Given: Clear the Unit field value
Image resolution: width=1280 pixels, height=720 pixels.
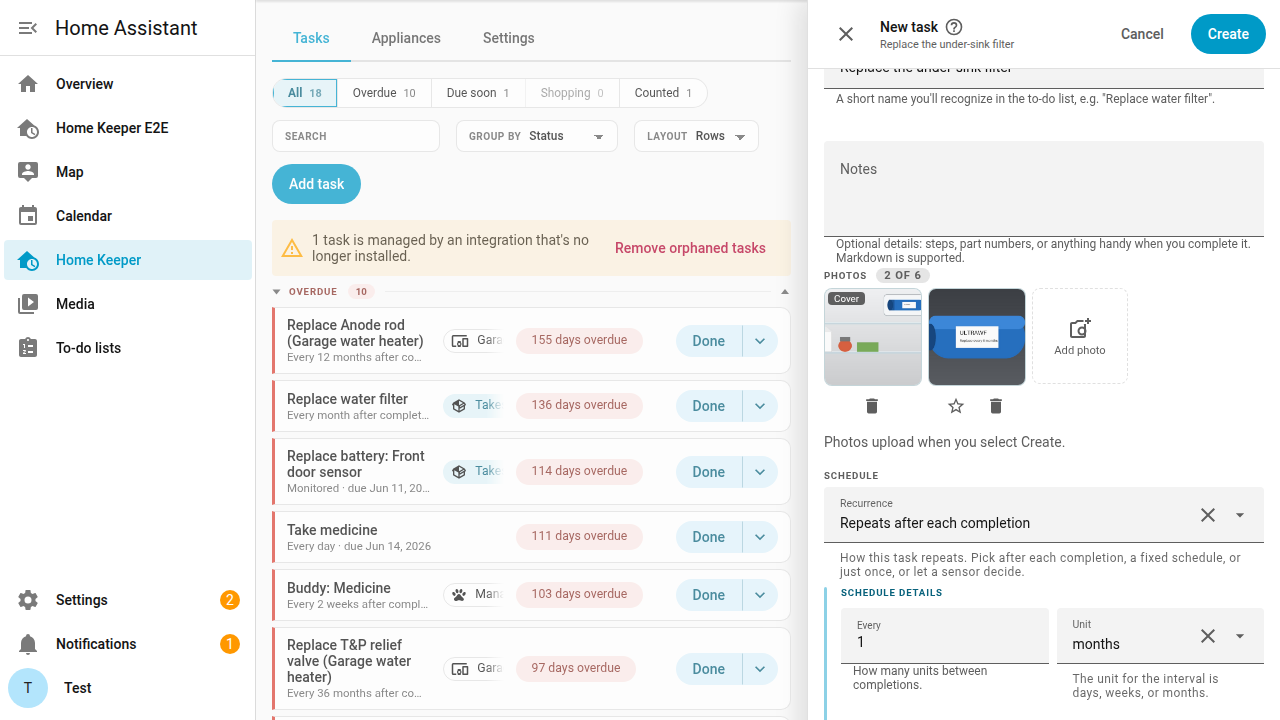Looking at the screenshot, I should 1208,636.
